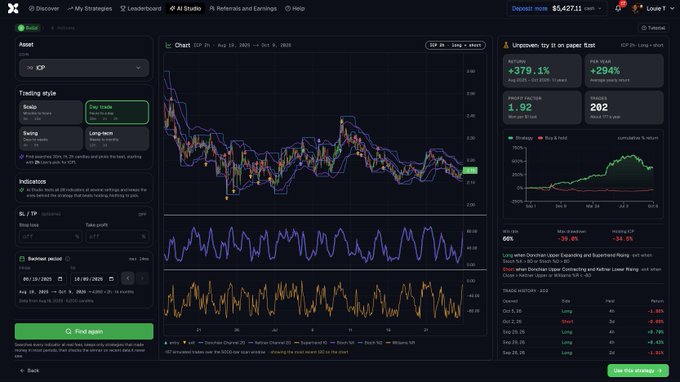Click the PER YEAR +294% card
The image size is (680, 382).
pos(624,71)
